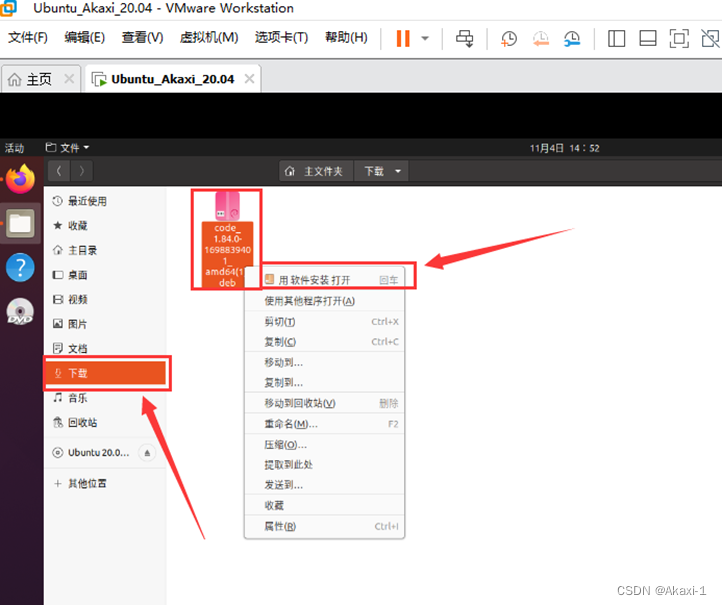Click the date and time 11月4日 14:52

[x=565, y=148]
